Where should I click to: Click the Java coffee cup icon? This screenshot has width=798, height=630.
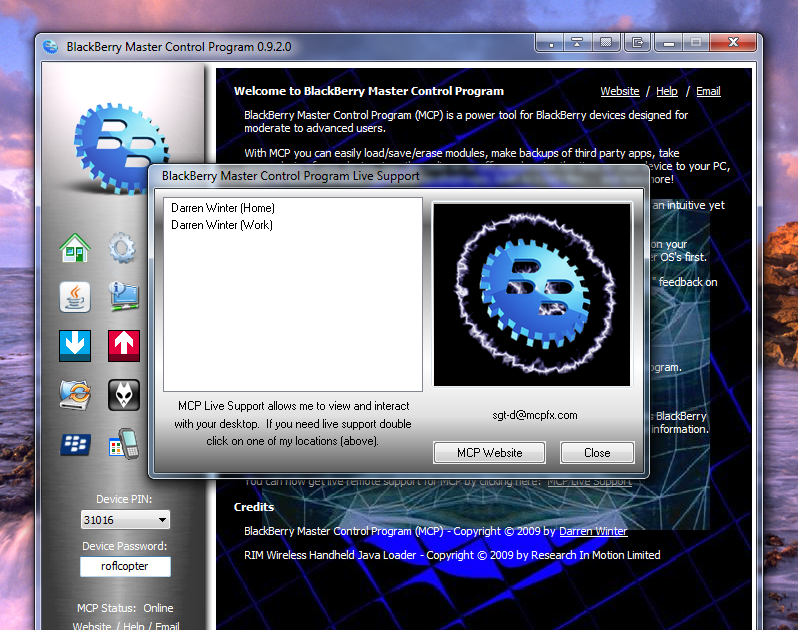pos(75,297)
